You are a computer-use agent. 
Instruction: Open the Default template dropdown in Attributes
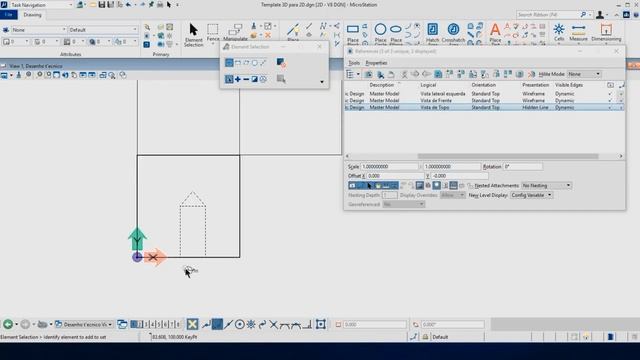click(x=103, y=30)
